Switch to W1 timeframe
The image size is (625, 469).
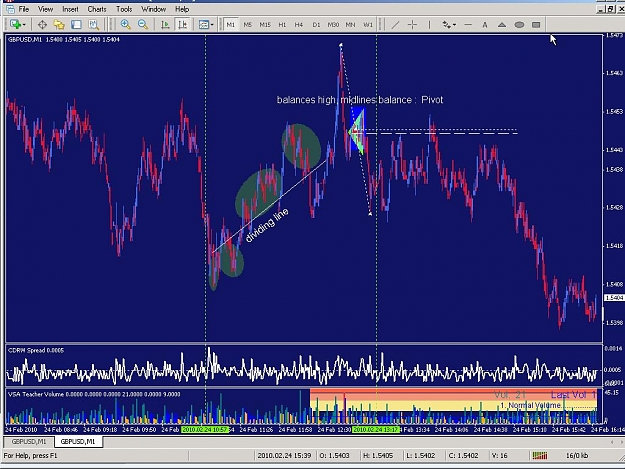point(368,25)
